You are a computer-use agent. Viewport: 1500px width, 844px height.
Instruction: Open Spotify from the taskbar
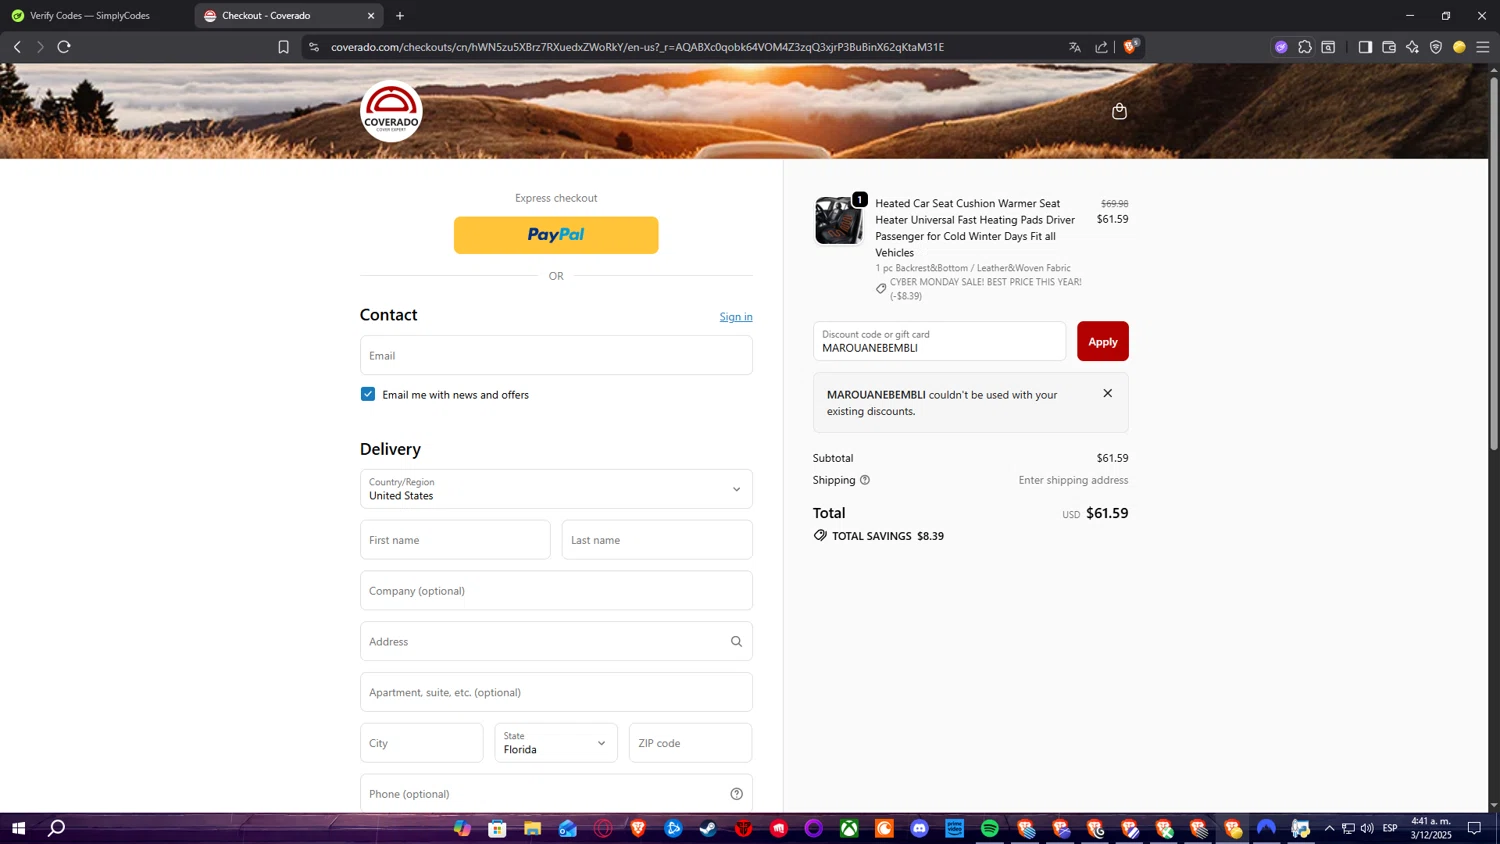point(990,828)
